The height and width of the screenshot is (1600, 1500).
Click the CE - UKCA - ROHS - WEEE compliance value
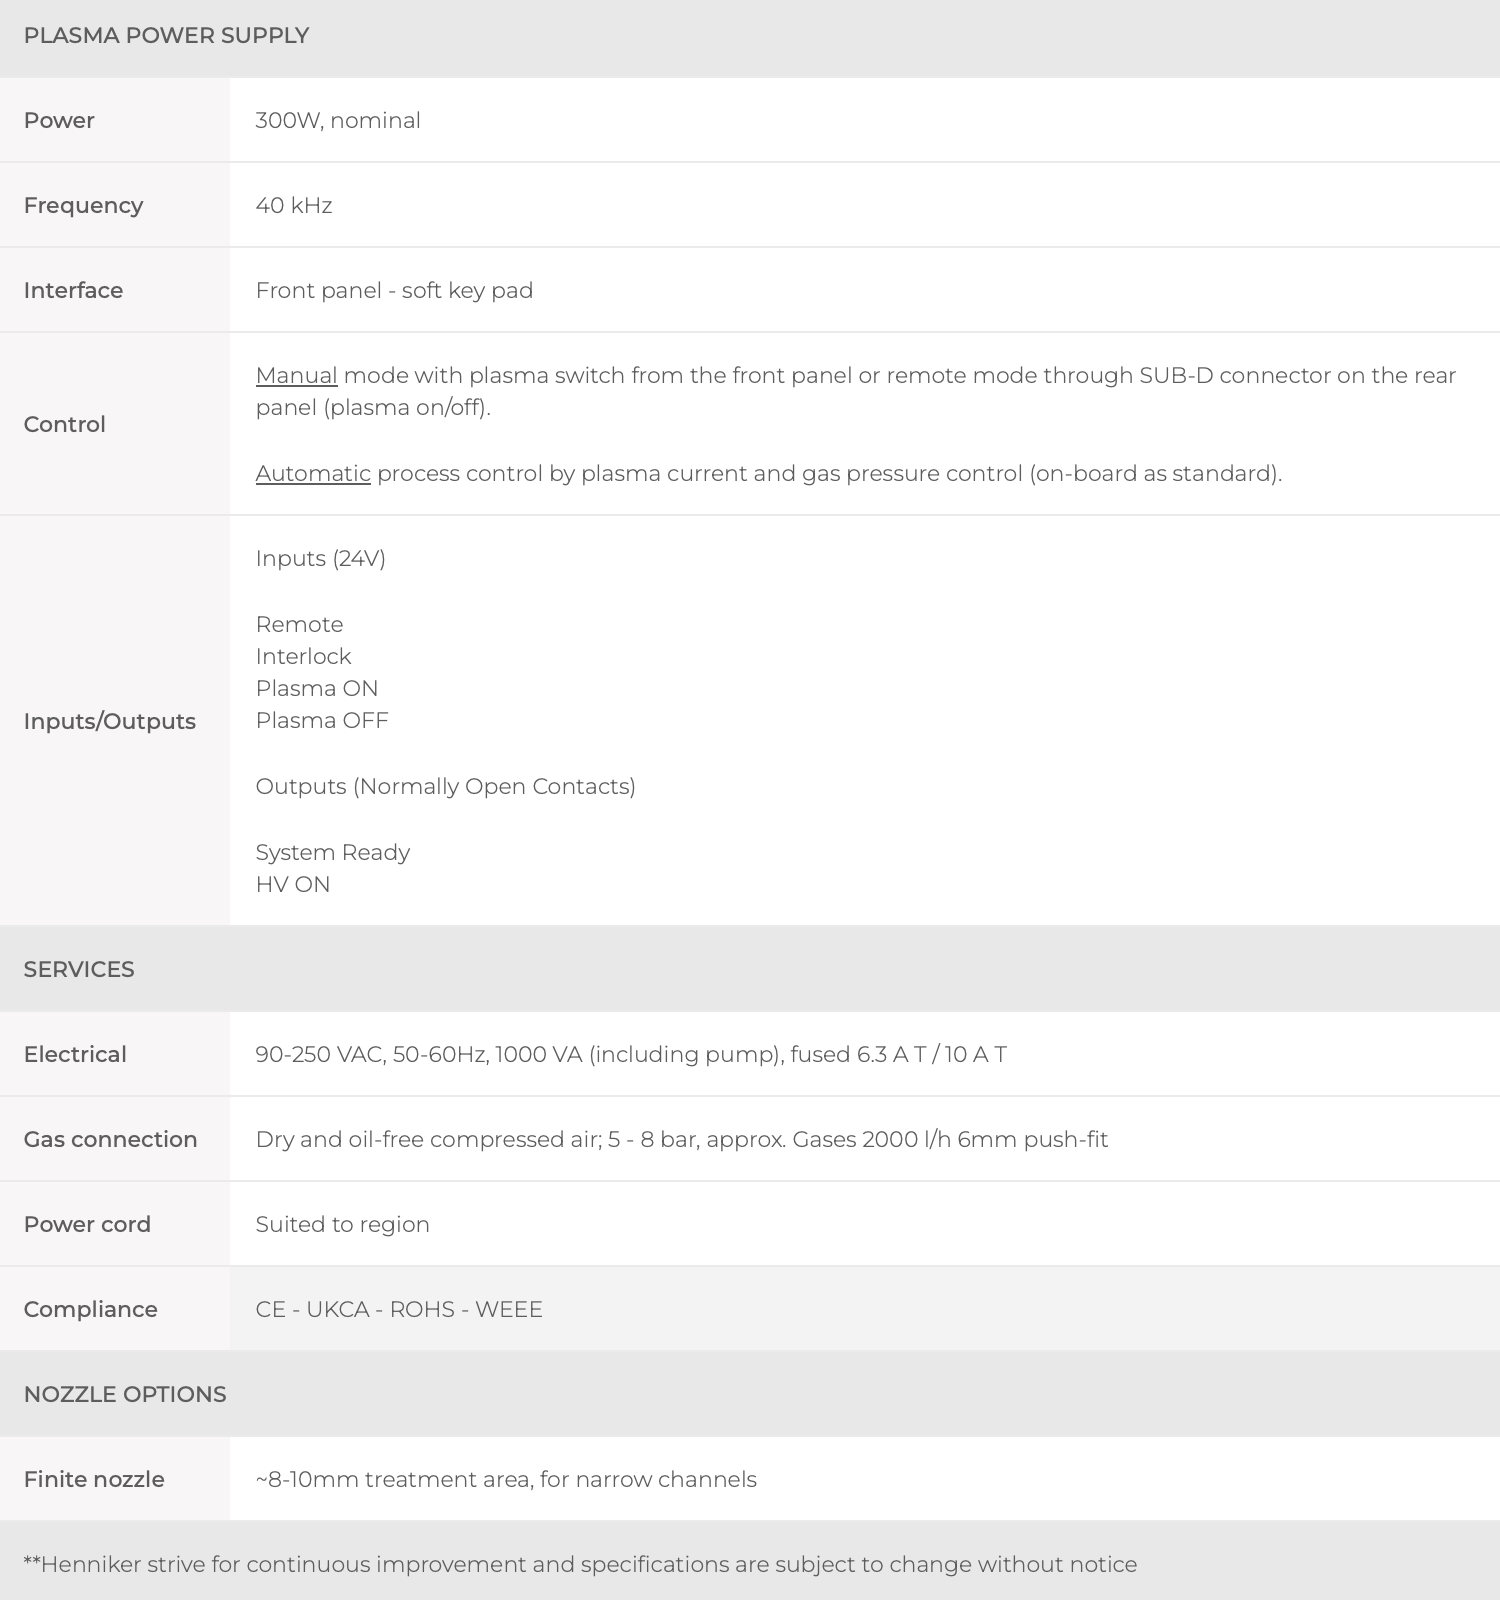399,1309
